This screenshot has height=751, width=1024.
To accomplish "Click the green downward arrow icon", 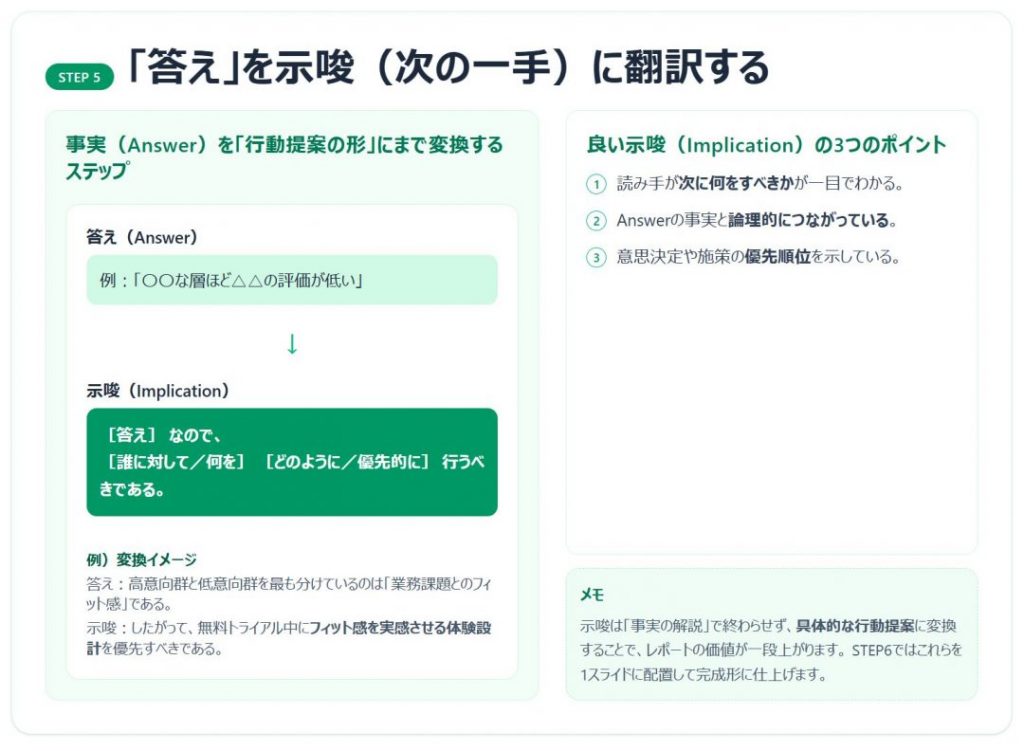I will (x=292, y=345).
